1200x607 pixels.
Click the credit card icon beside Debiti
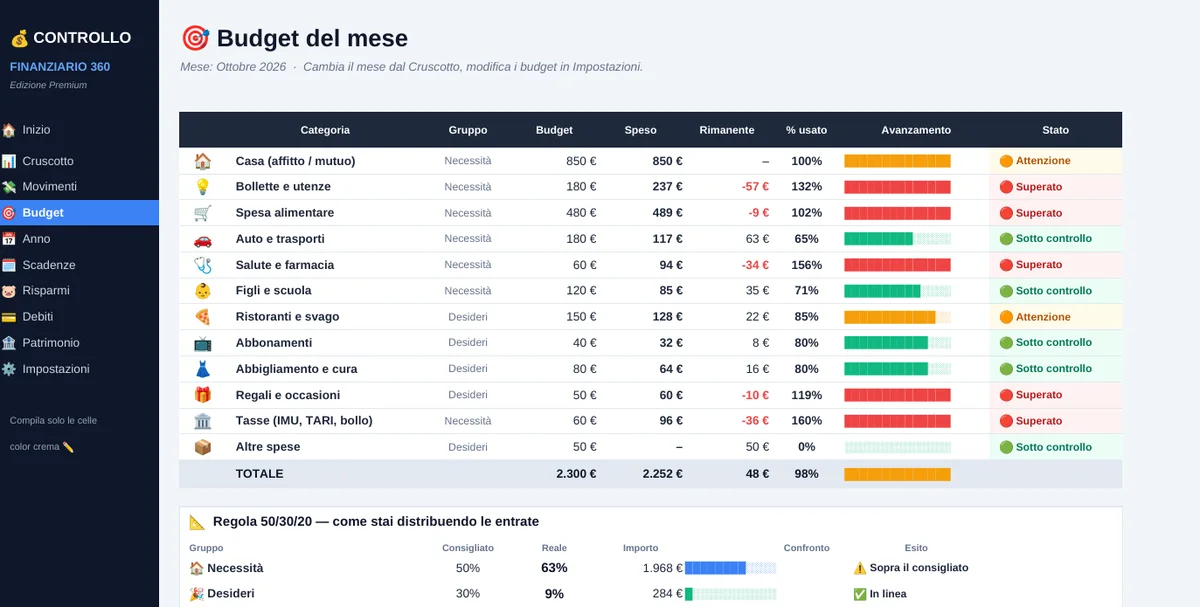[x=9, y=317]
